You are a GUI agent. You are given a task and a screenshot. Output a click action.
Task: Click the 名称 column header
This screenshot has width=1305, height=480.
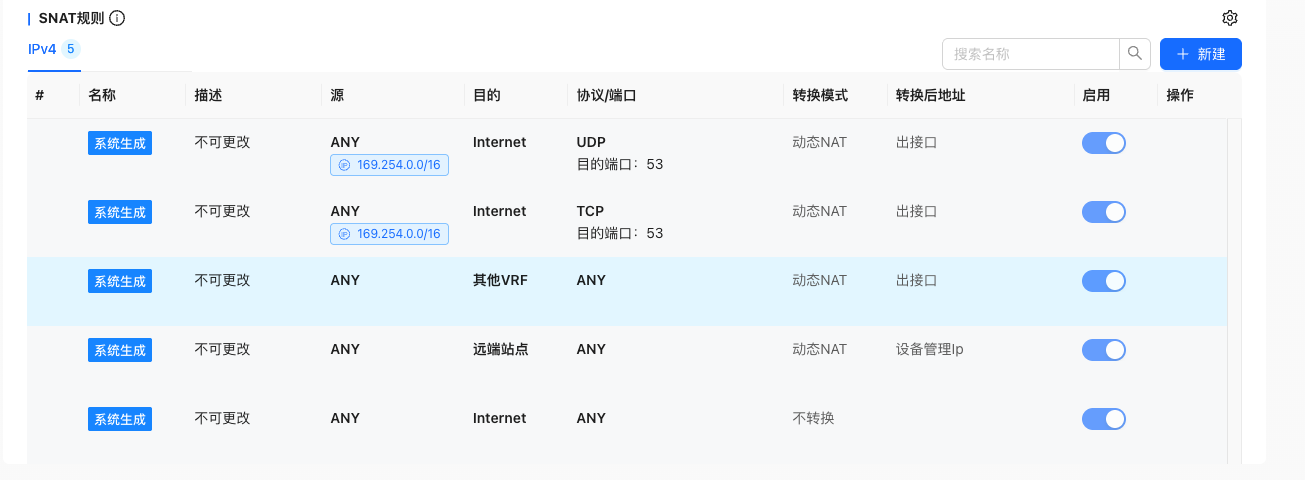tap(102, 96)
